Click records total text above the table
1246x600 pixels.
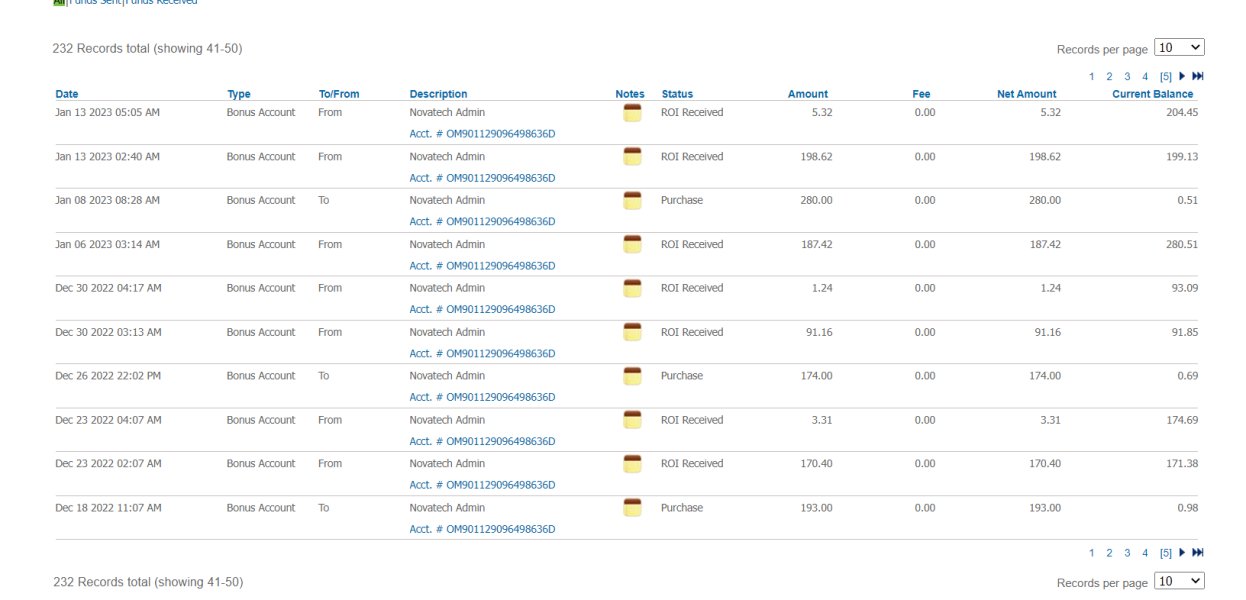[x=147, y=48]
